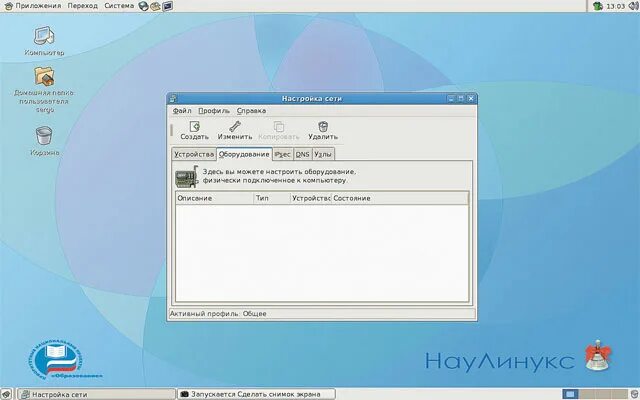The height and width of the screenshot is (400, 640).
Task: Click the Состояние column header
Action: coord(399,198)
